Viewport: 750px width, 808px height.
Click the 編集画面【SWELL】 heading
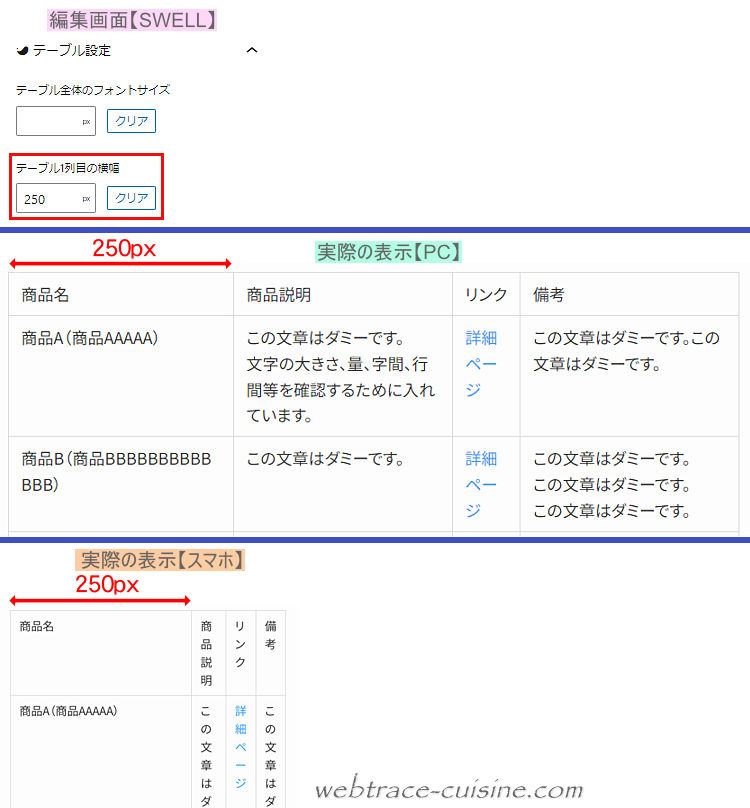[x=132, y=20]
